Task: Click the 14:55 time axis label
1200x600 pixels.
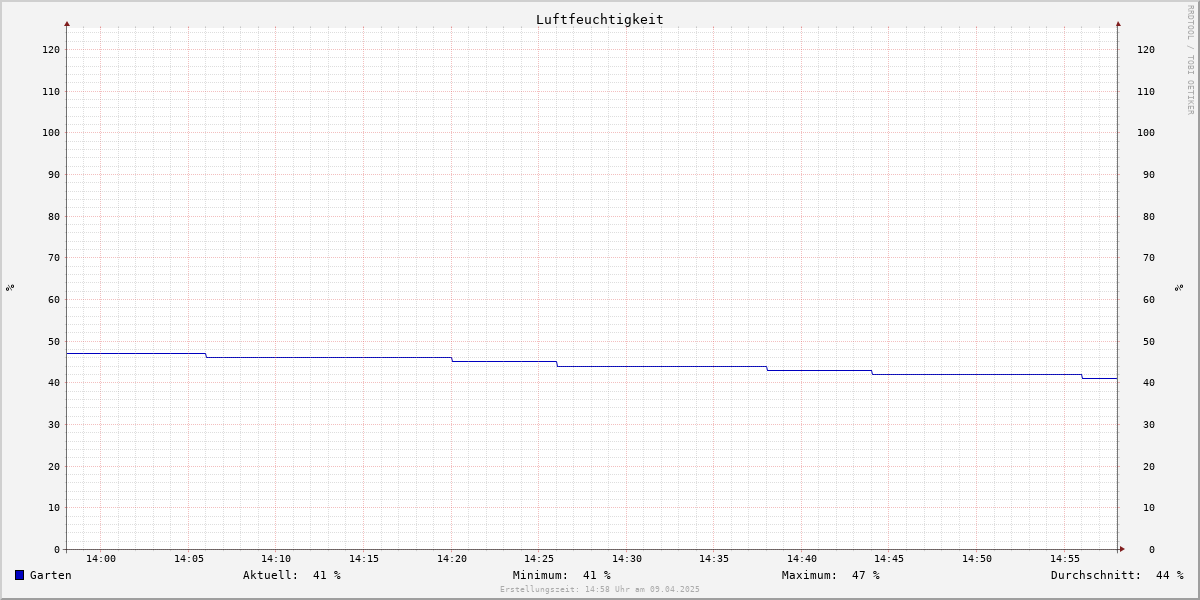Action: [x=1065, y=559]
